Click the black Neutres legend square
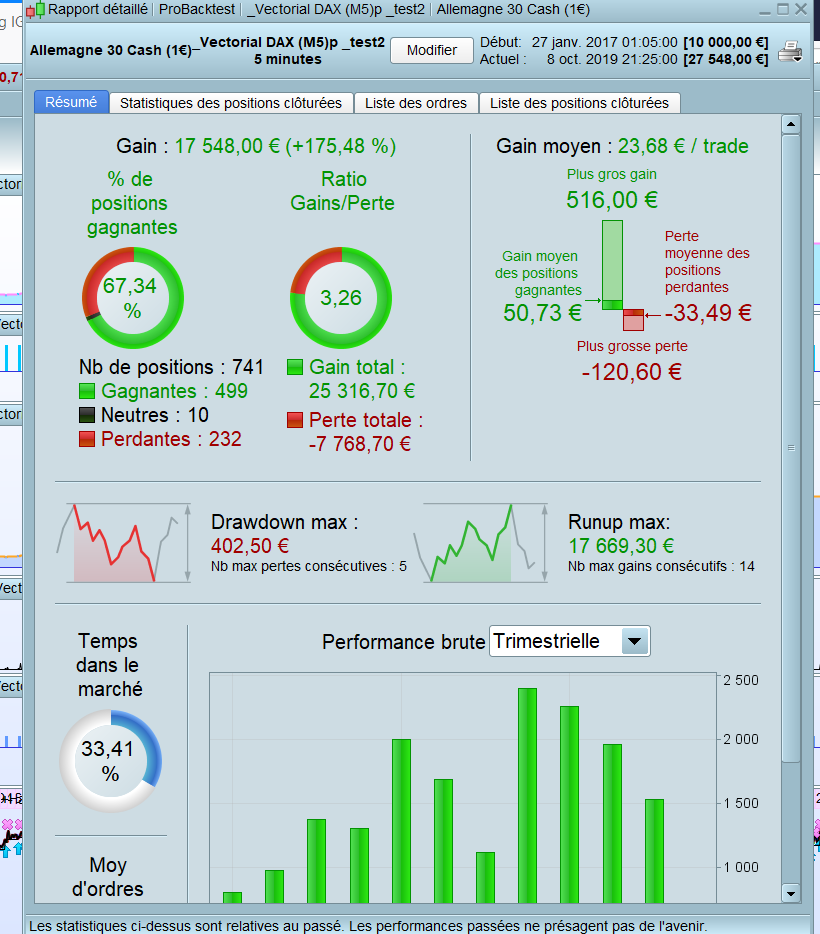The image size is (820, 934). [87, 415]
